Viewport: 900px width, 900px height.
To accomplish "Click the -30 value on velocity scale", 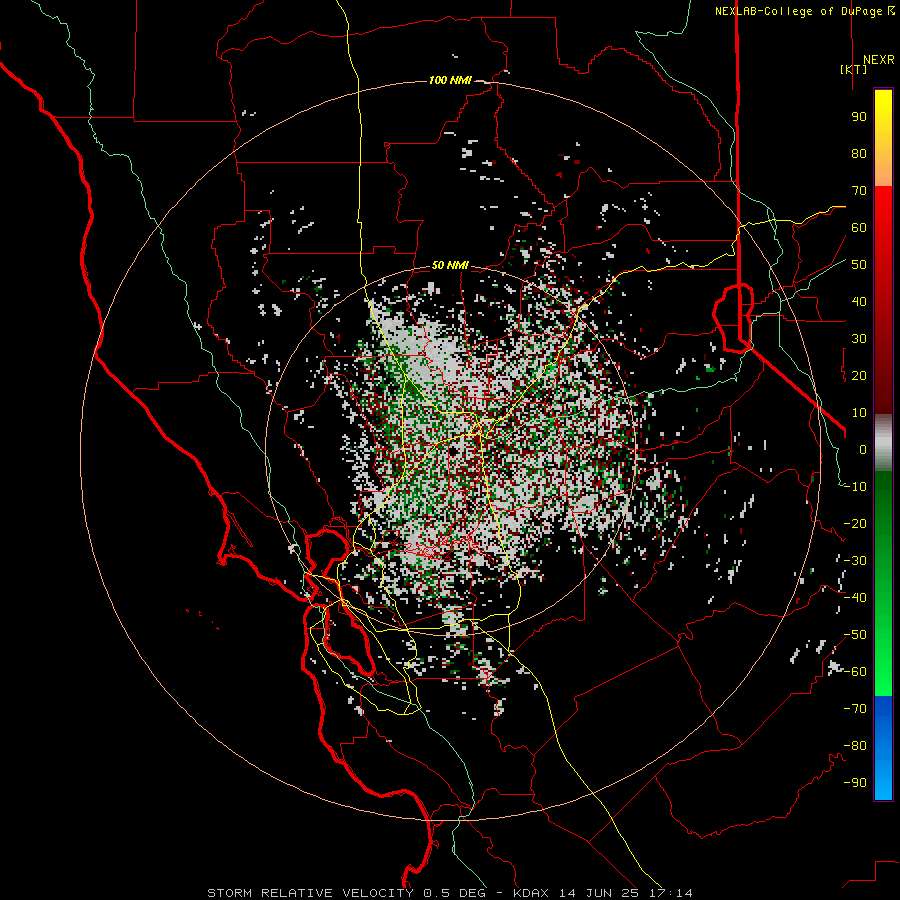I will tap(855, 561).
